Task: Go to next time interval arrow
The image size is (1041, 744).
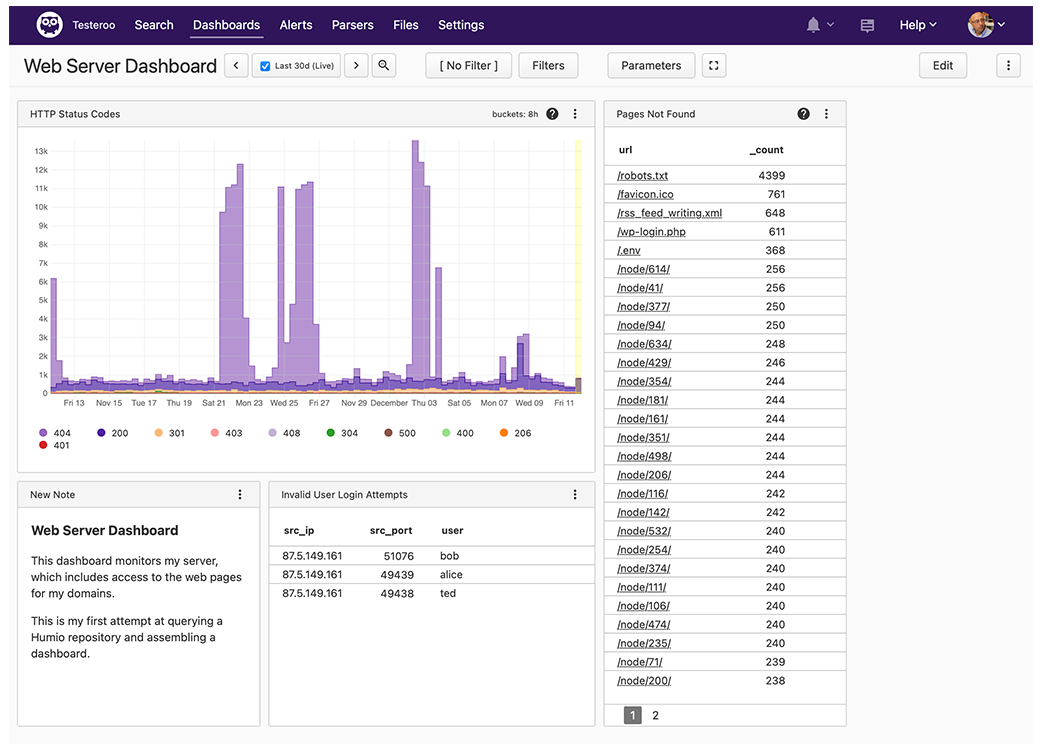Action: click(357, 66)
